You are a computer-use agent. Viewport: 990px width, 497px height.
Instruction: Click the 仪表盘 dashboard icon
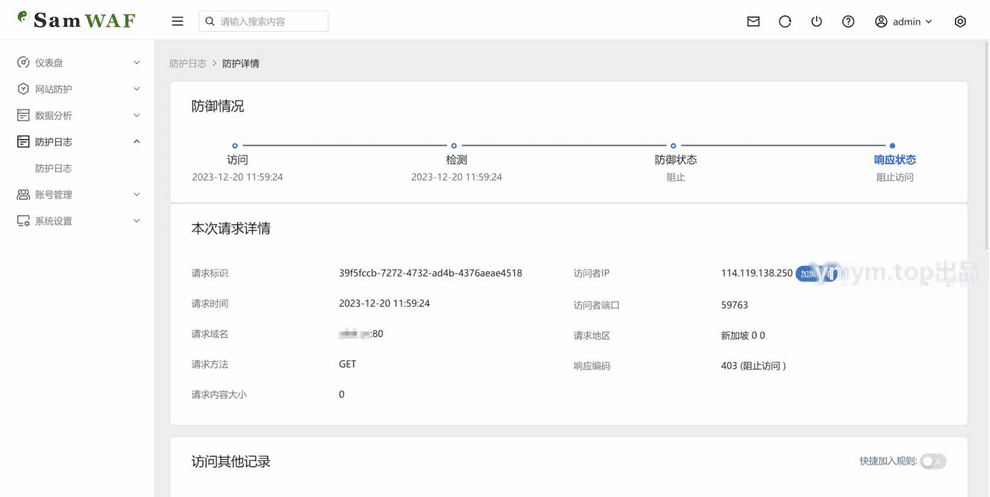click(x=23, y=63)
